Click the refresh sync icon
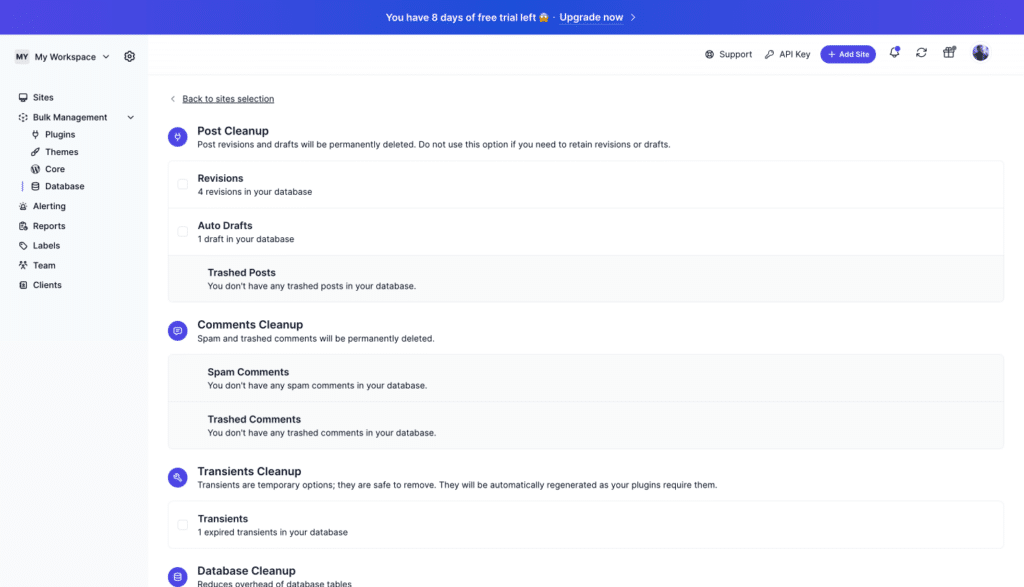The image size is (1024, 587). 921,53
